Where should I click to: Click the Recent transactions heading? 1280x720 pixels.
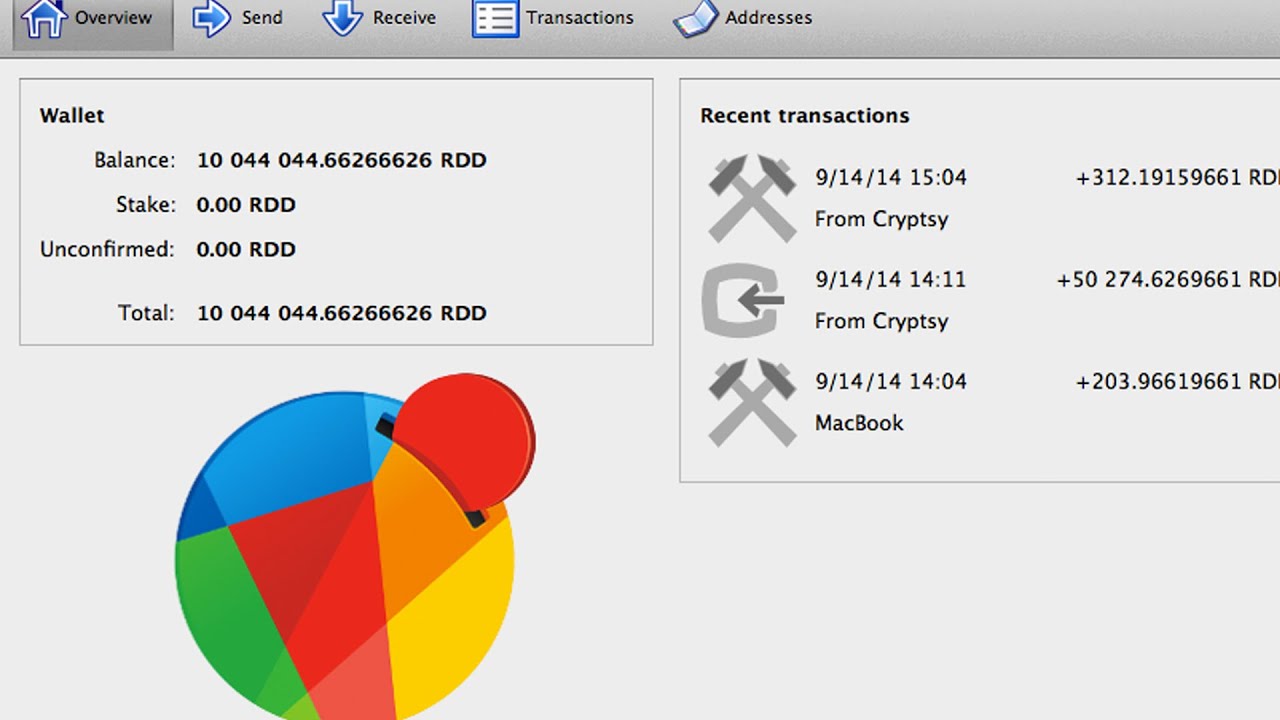tap(805, 116)
